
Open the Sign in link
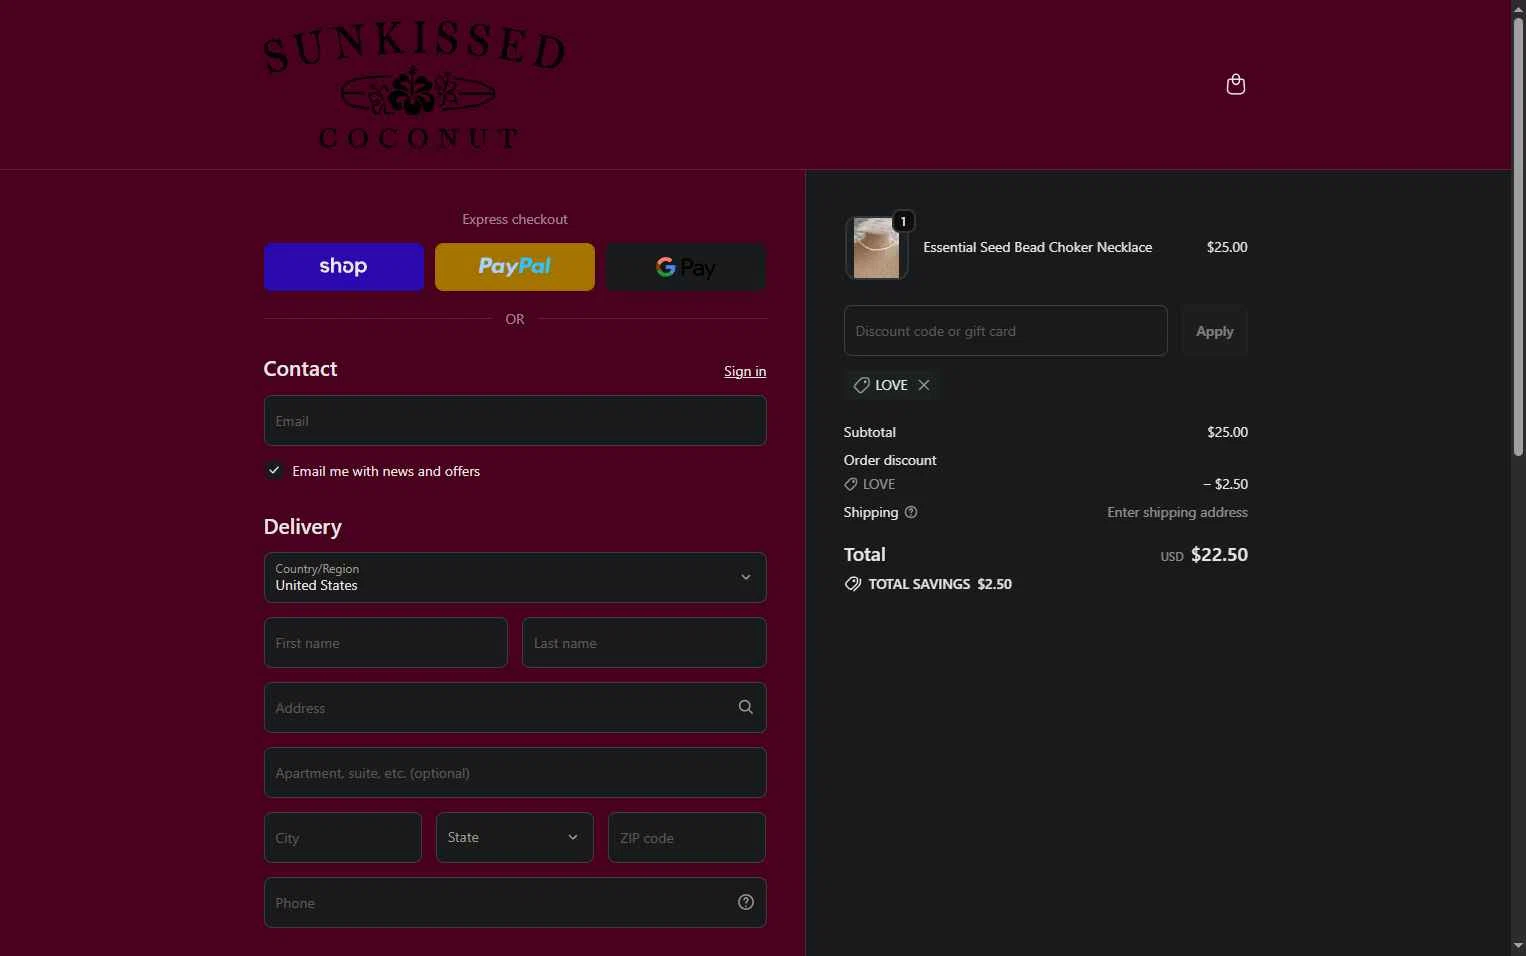coord(745,371)
